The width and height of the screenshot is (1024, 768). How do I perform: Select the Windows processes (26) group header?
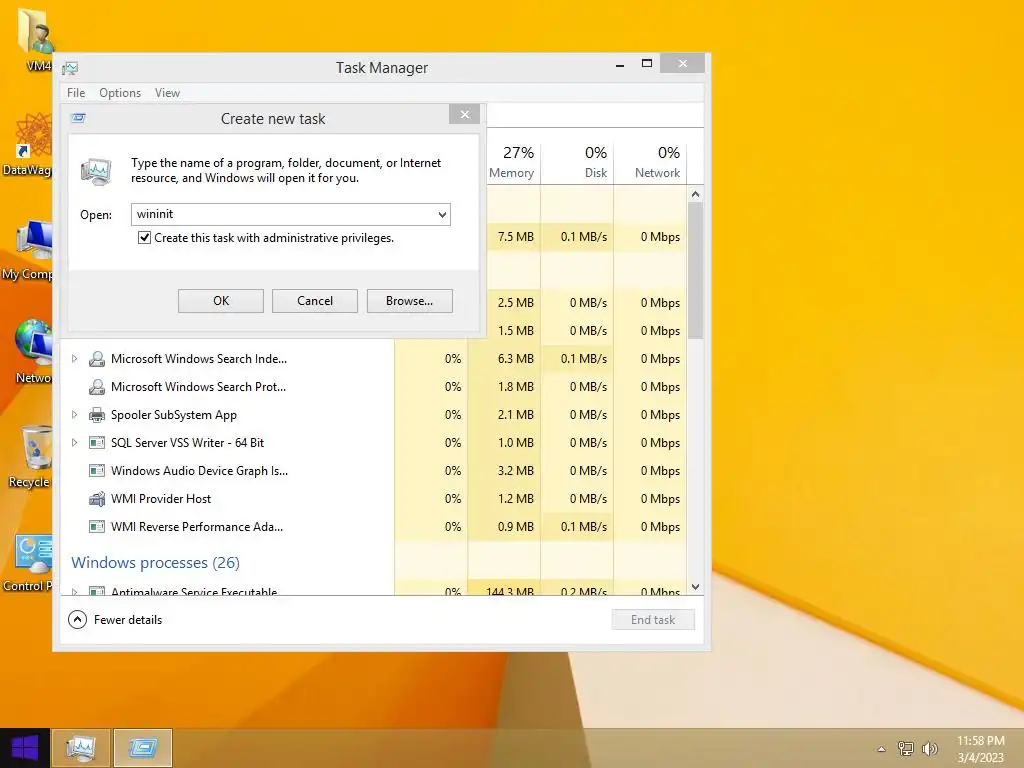[x=155, y=562]
